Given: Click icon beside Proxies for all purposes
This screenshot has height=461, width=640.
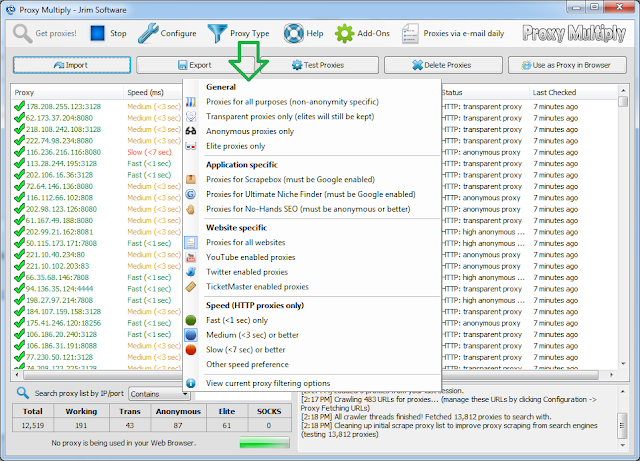Looking at the screenshot, I should tap(191, 102).
